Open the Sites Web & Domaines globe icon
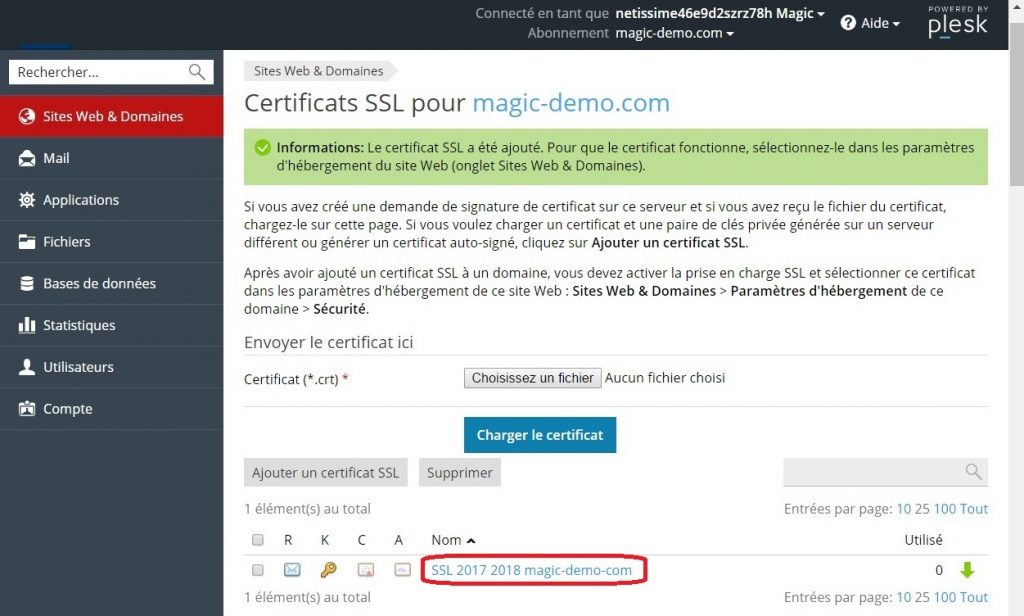The height and width of the screenshot is (616, 1024). click(27, 116)
